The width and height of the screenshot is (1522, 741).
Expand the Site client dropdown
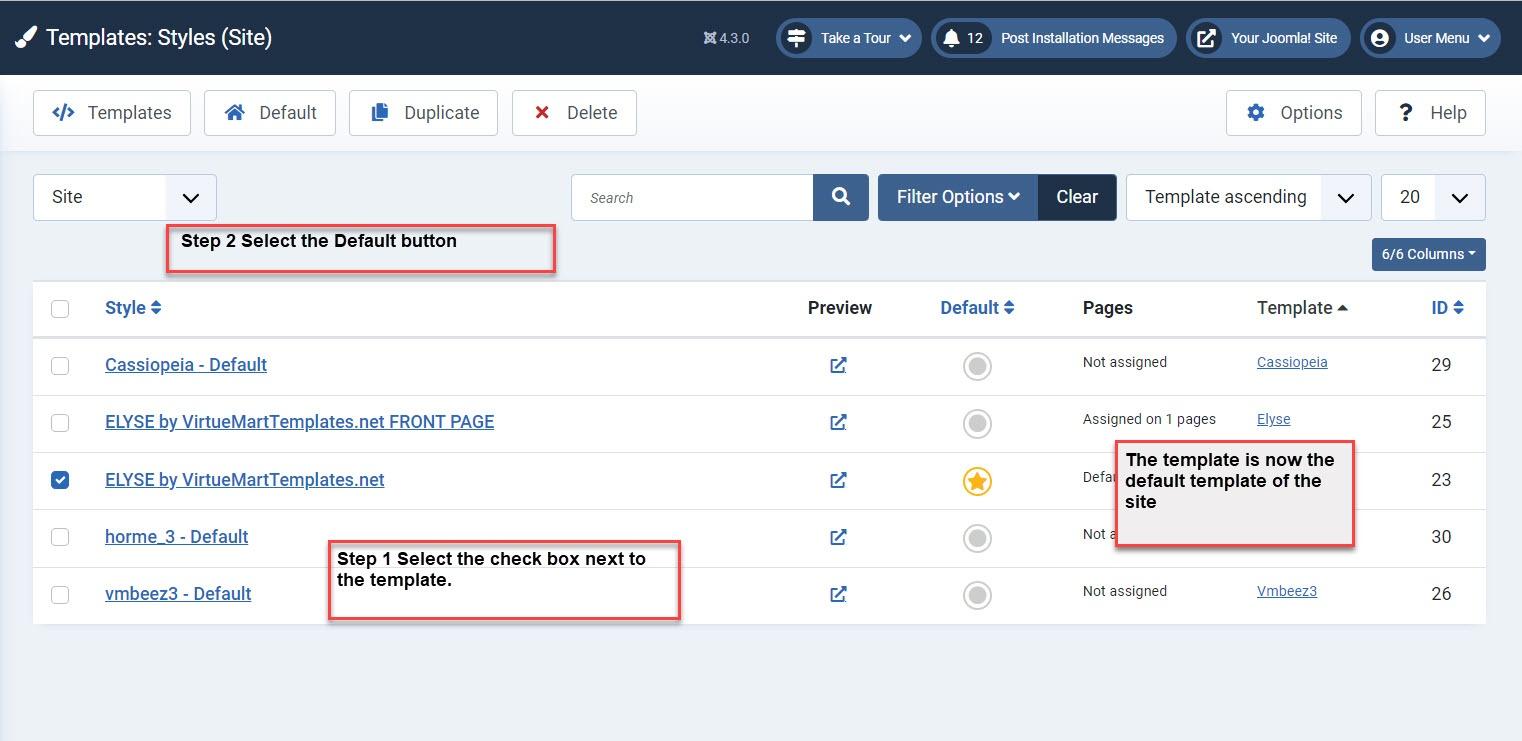[x=125, y=197]
